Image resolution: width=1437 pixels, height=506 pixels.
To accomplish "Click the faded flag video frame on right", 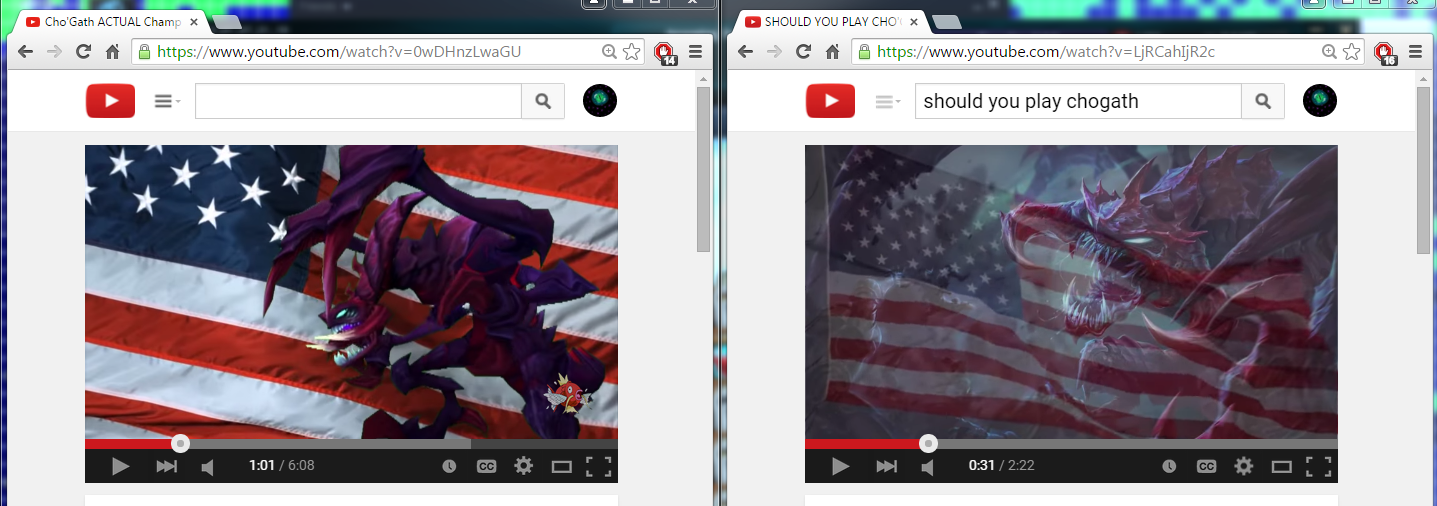I will pyautogui.click(x=1071, y=290).
